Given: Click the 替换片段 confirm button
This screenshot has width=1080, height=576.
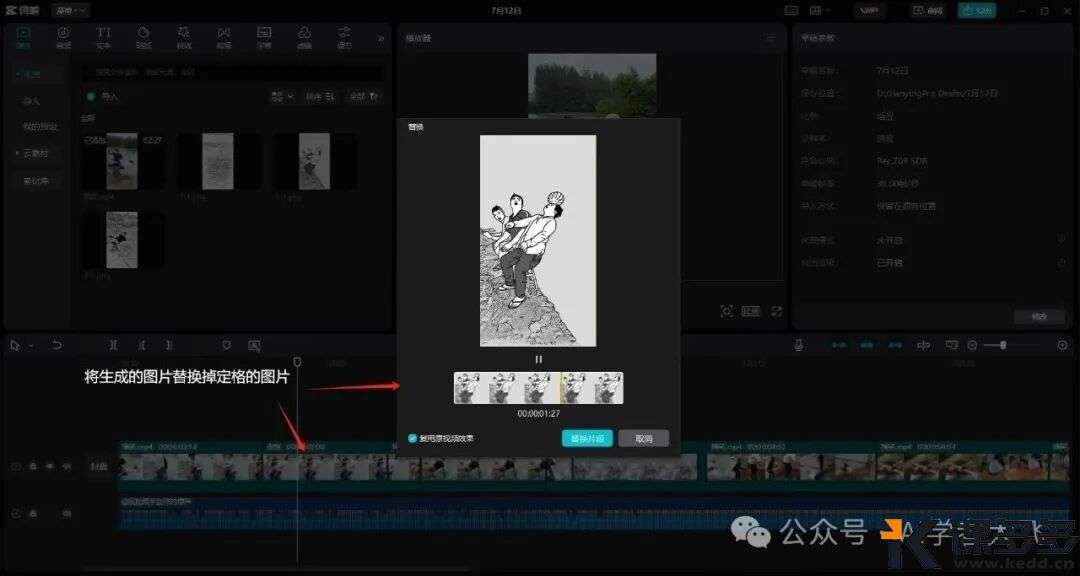Looking at the screenshot, I should click(587, 439).
